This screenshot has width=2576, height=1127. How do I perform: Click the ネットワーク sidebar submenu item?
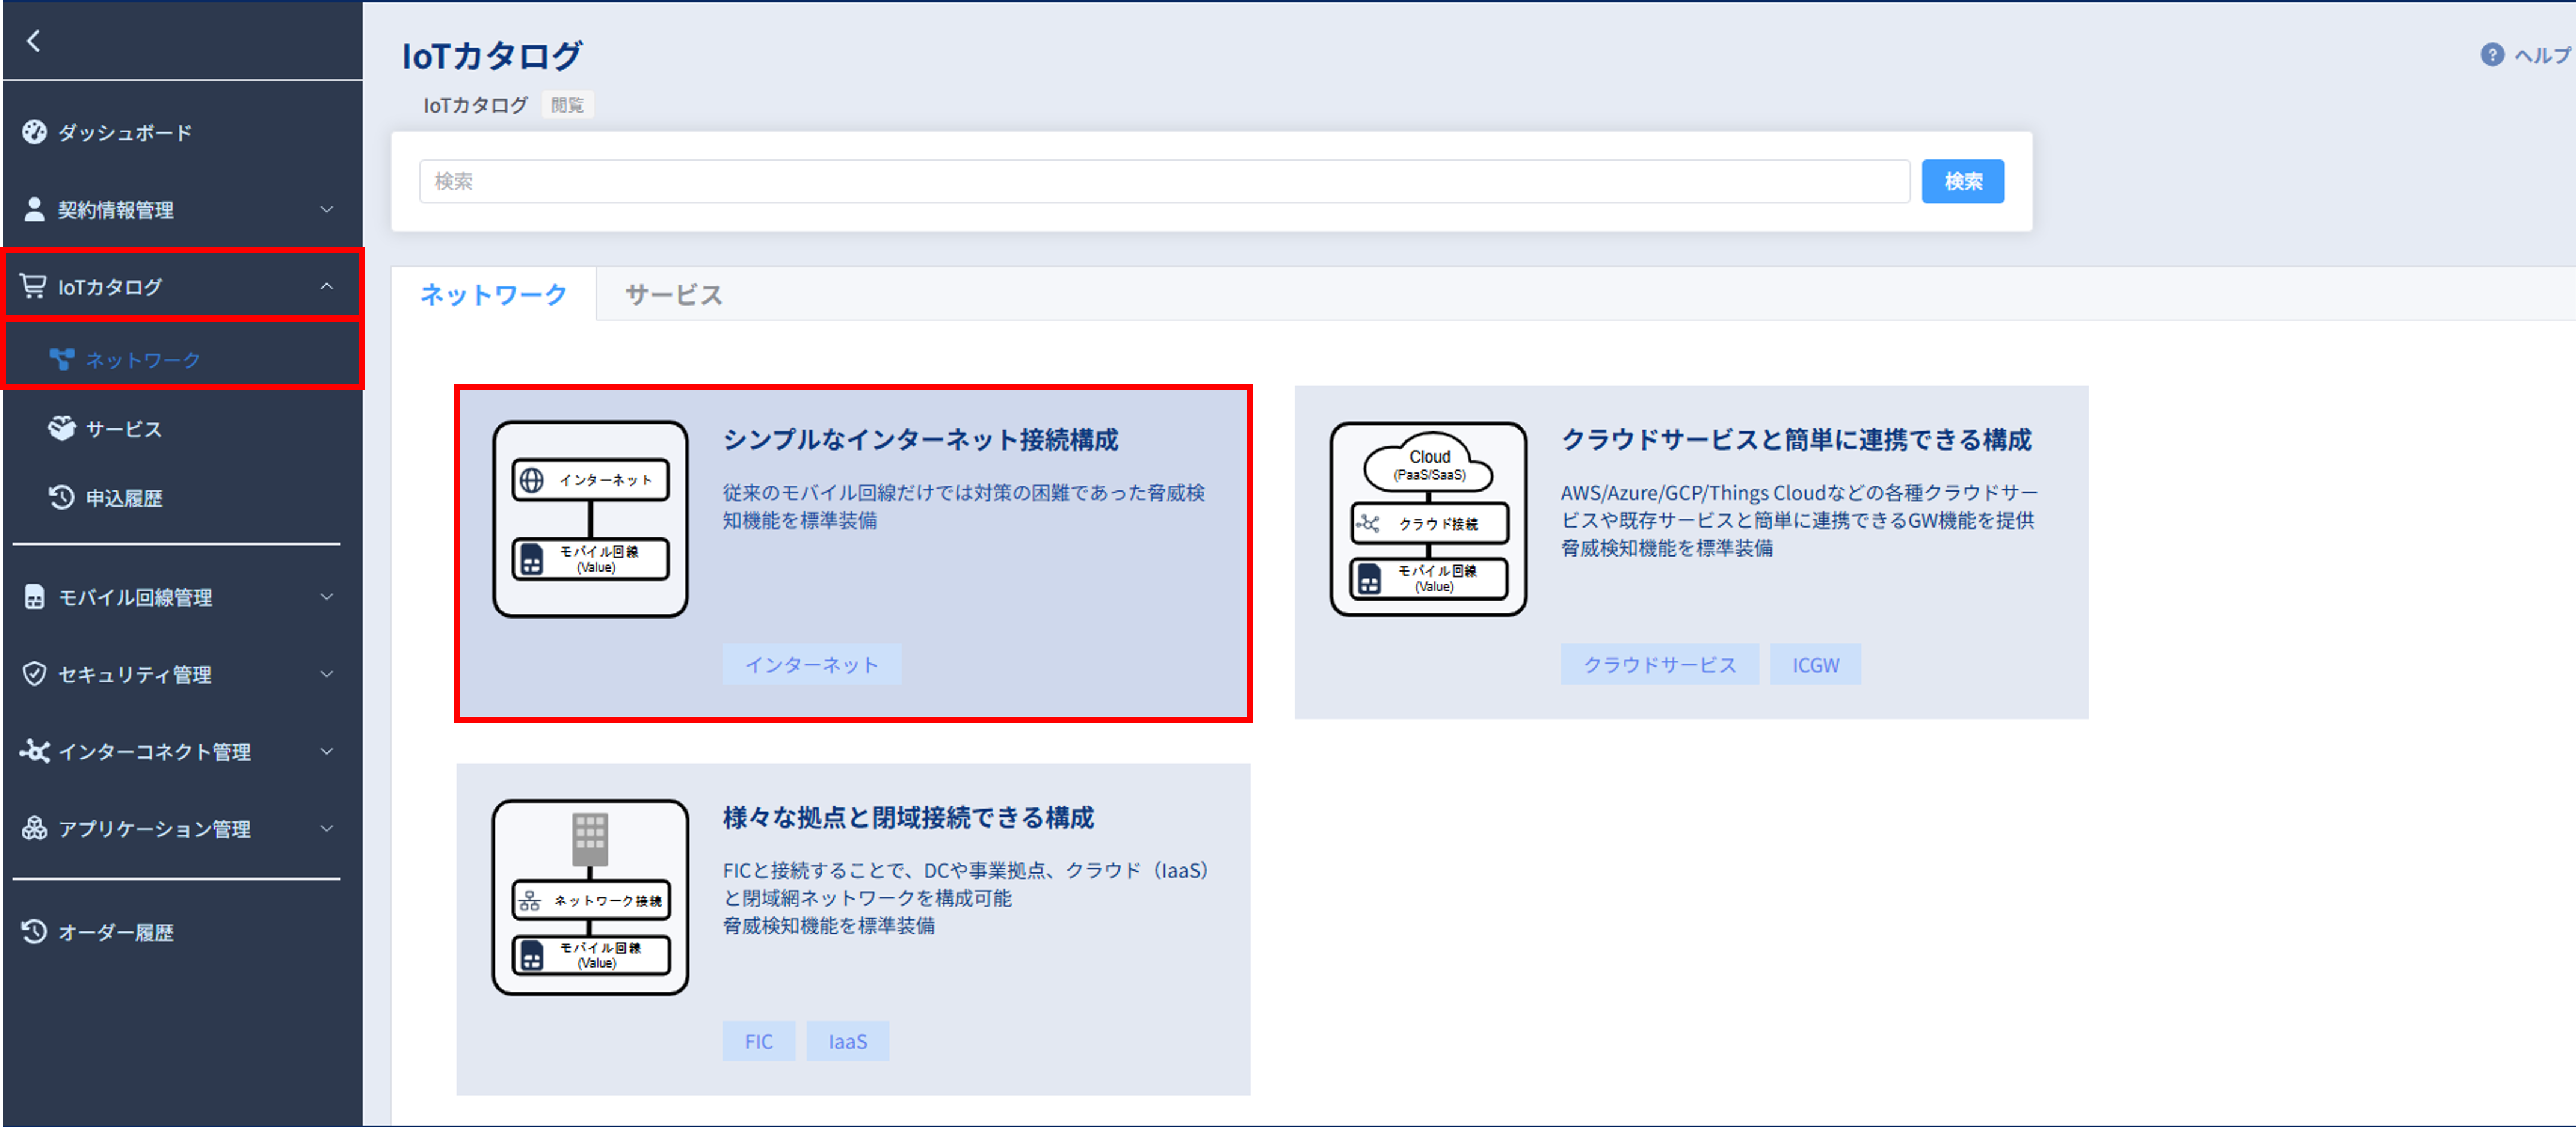(x=142, y=360)
